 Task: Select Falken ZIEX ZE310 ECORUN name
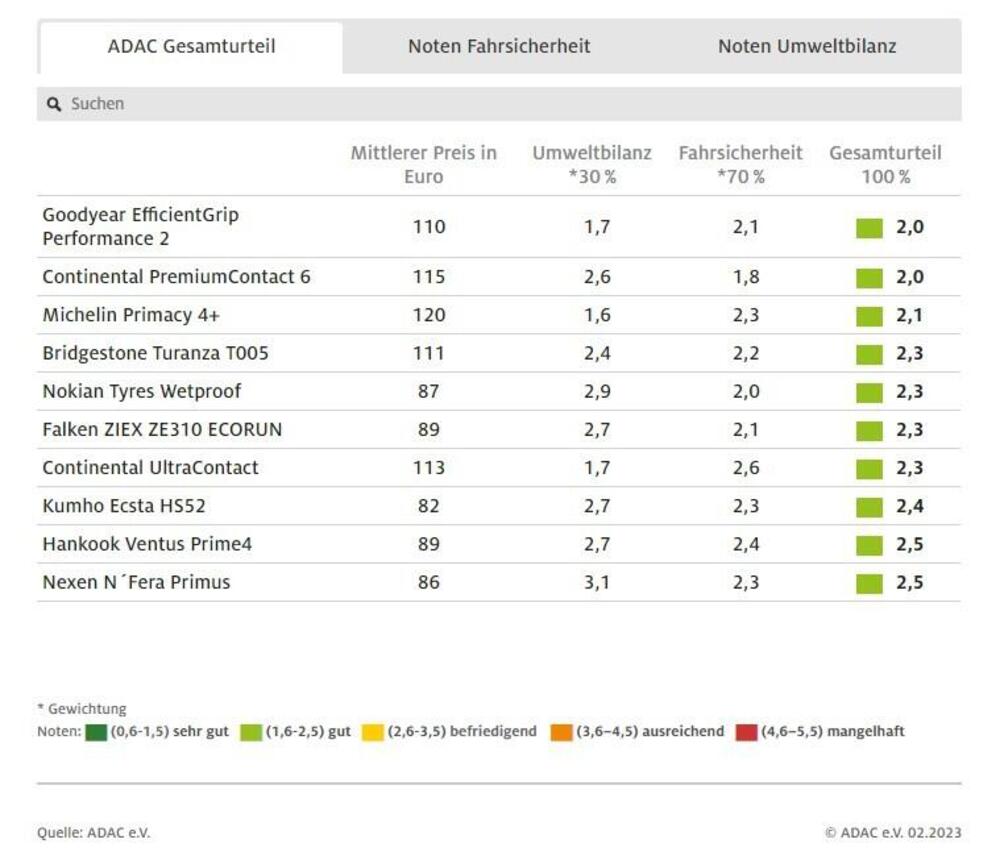click(x=162, y=429)
